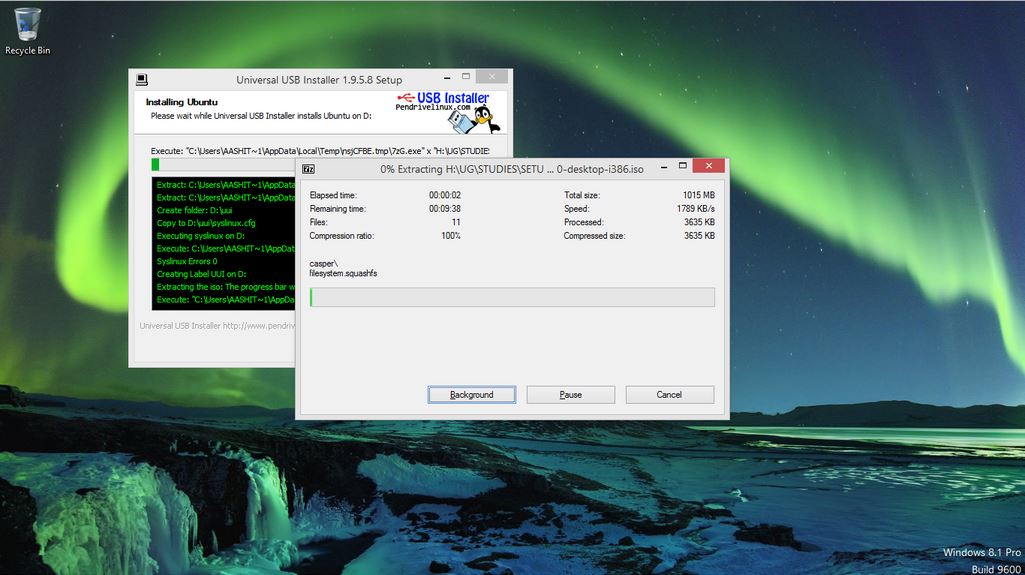Click the 'Please wait while Universal USB Installer' message
This screenshot has height=575, width=1025.
pos(261,116)
